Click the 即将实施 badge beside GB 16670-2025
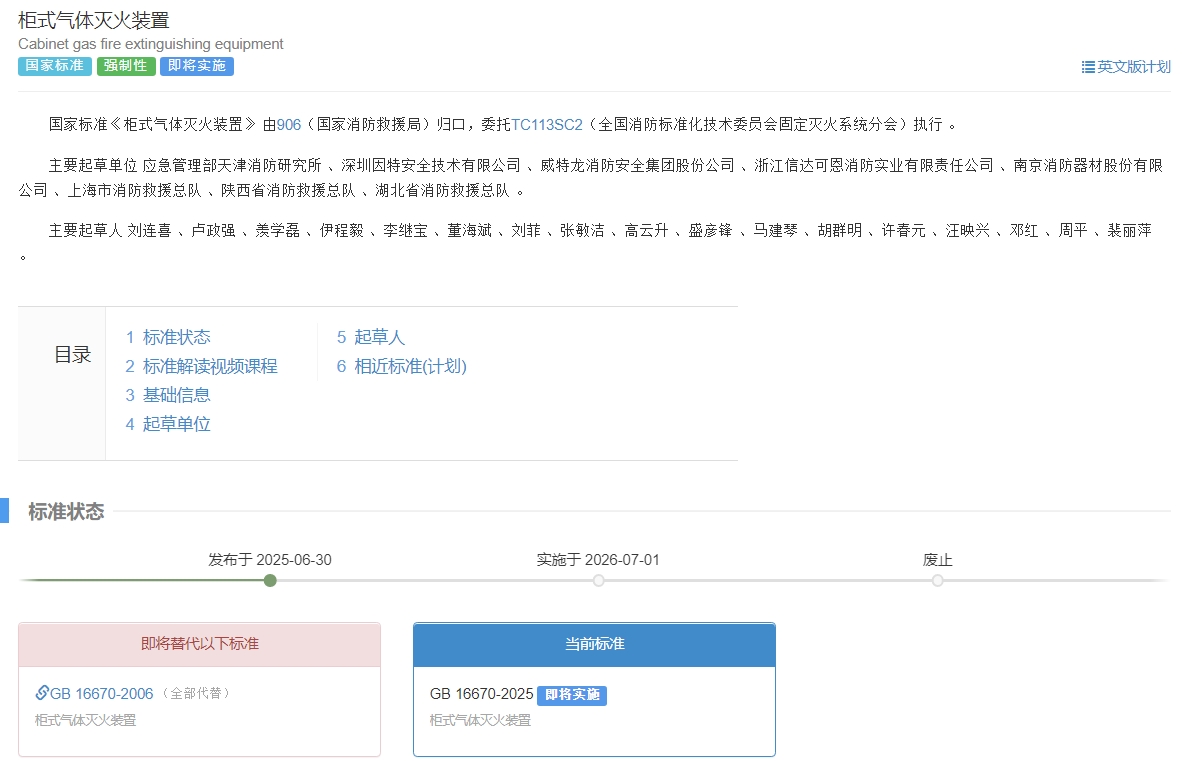 click(x=572, y=695)
